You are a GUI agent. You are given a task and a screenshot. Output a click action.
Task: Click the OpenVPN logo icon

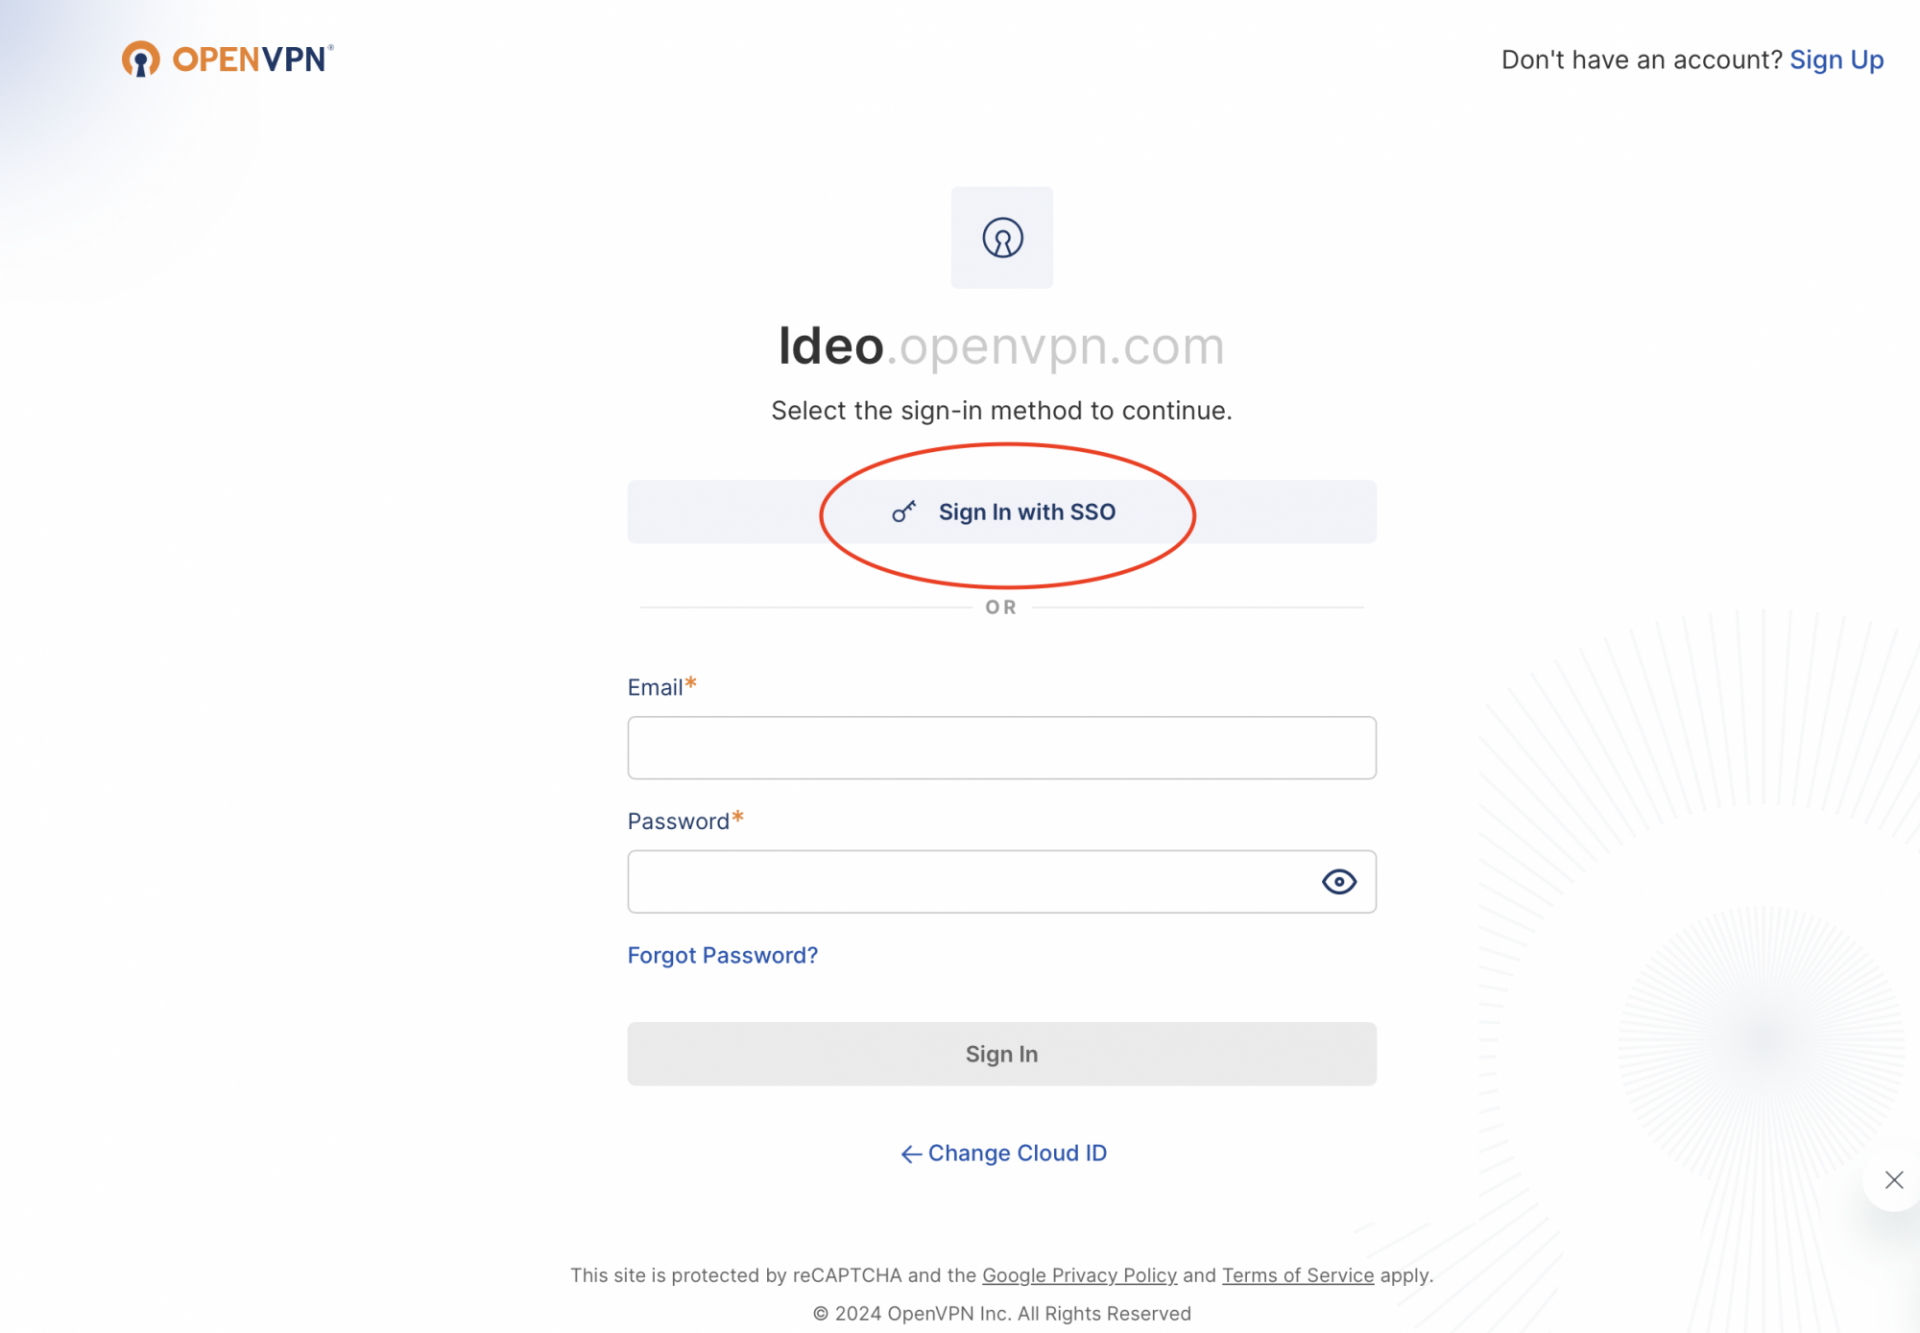pyautogui.click(x=141, y=59)
